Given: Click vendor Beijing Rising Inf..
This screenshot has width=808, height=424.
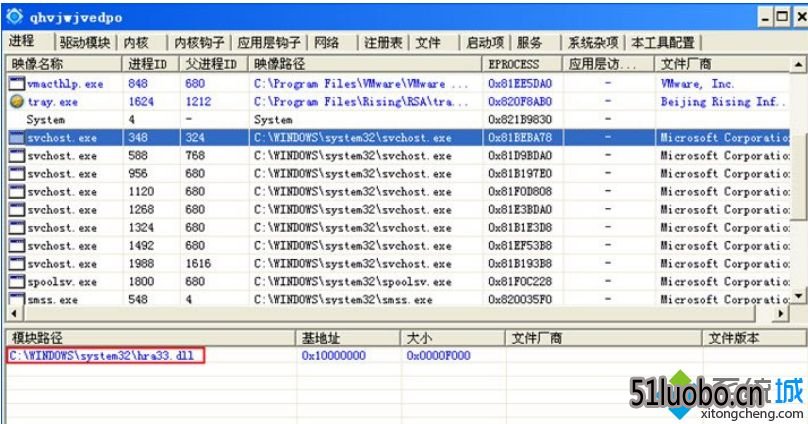Looking at the screenshot, I should [723, 101].
